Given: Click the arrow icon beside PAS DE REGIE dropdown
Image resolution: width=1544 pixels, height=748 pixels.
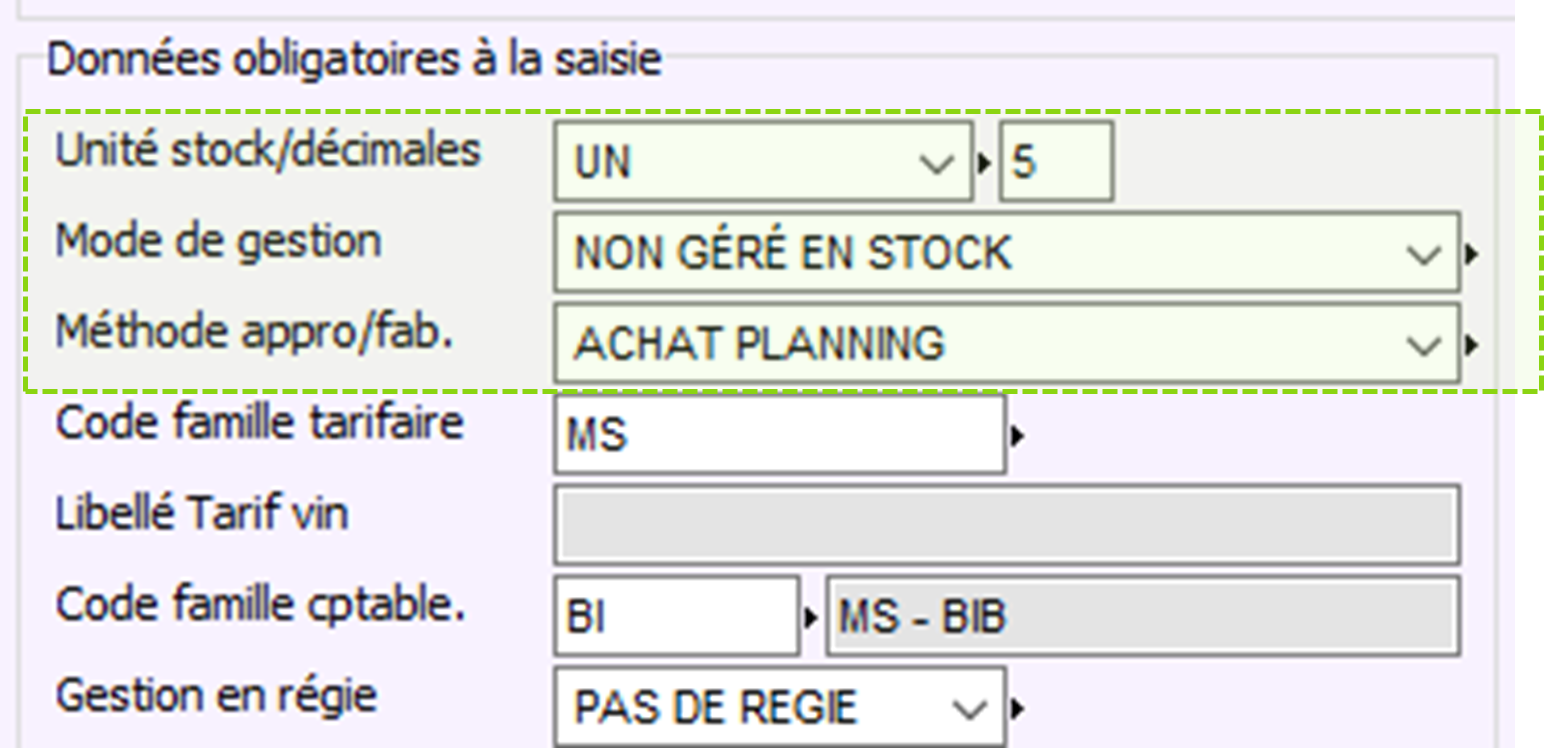Looking at the screenshot, I should click(x=1017, y=709).
